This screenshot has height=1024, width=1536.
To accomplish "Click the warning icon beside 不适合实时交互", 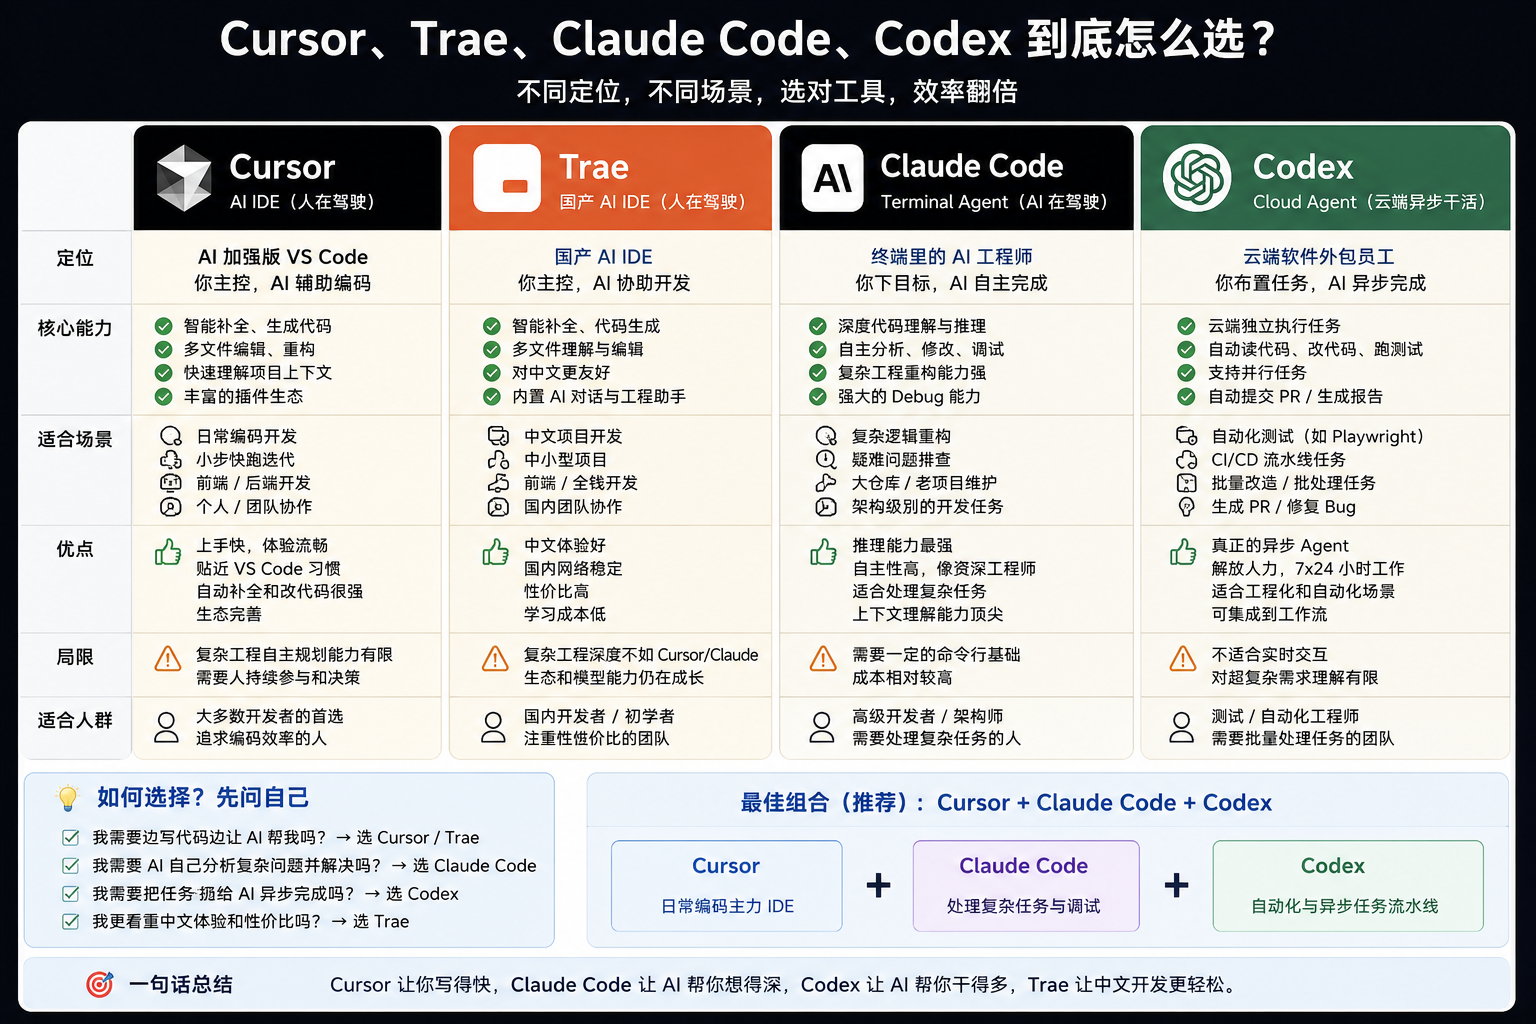I will tap(1183, 659).
